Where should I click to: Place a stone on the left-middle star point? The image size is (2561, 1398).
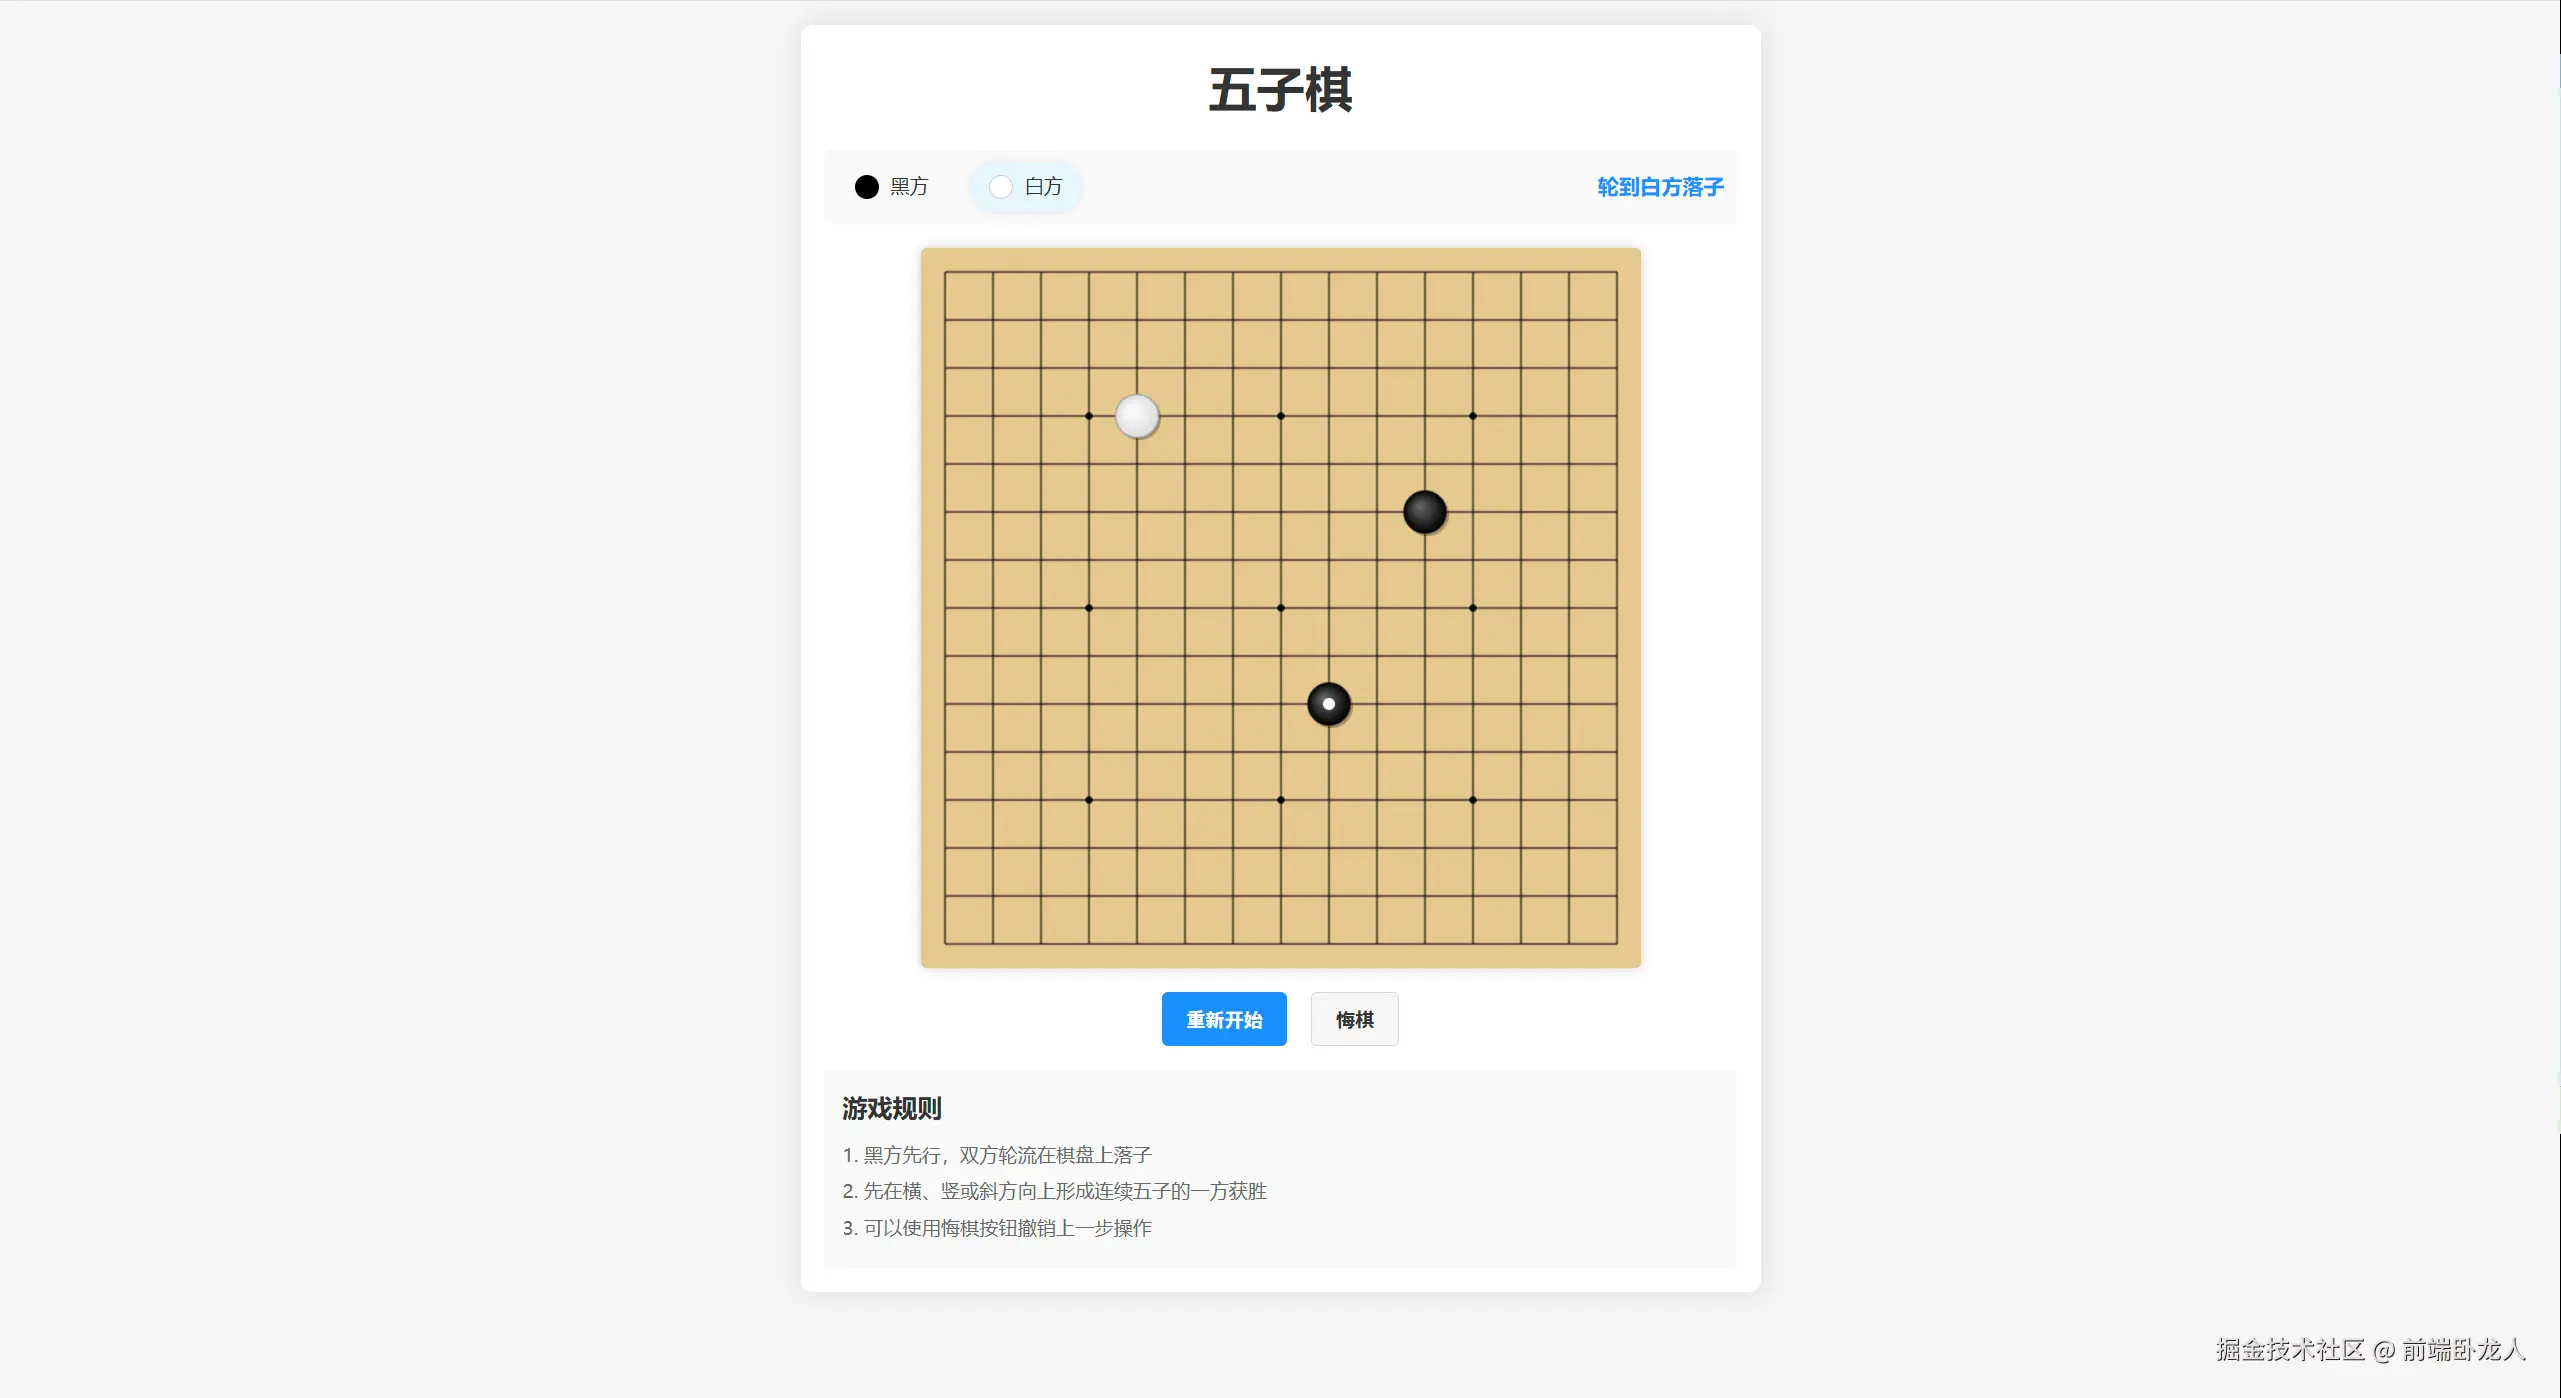tap(1089, 608)
